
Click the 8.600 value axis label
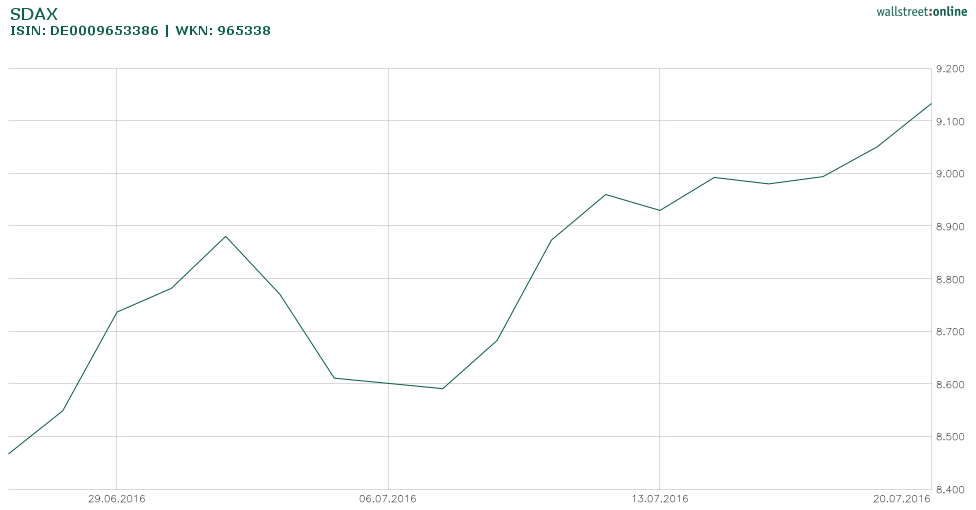point(949,385)
